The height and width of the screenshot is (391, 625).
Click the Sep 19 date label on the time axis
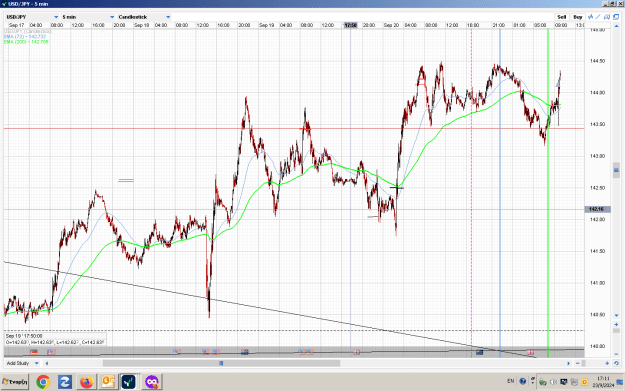266,25
